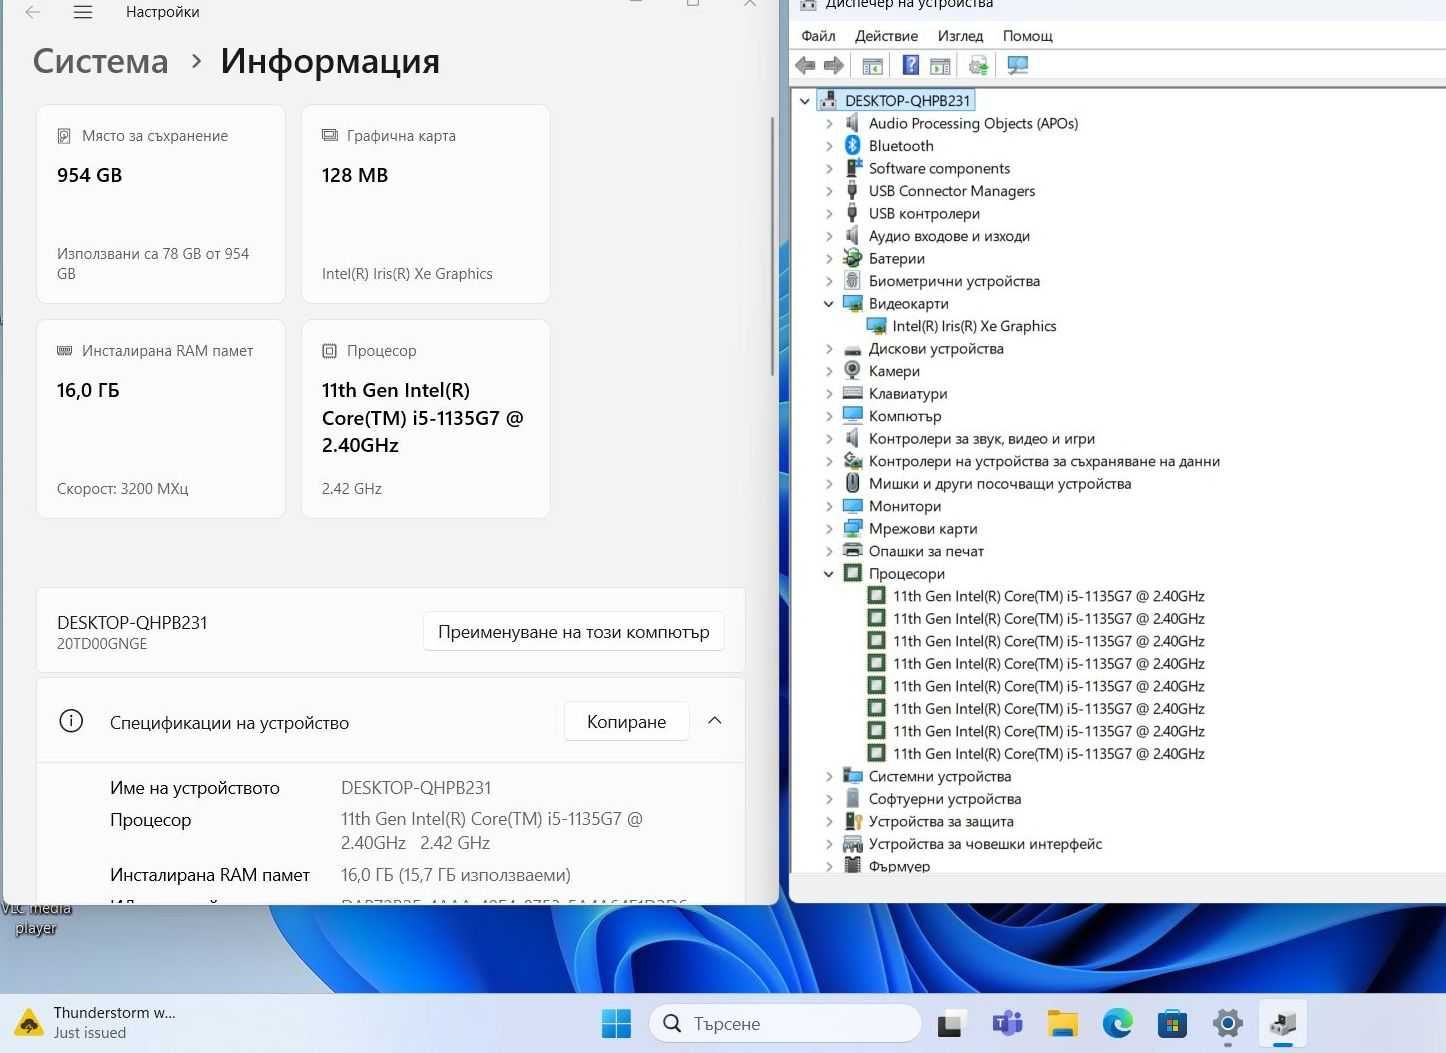The height and width of the screenshot is (1053, 1446).
Task: Click Scan for hardware changes toolbar icon
Action: point(978,66)
